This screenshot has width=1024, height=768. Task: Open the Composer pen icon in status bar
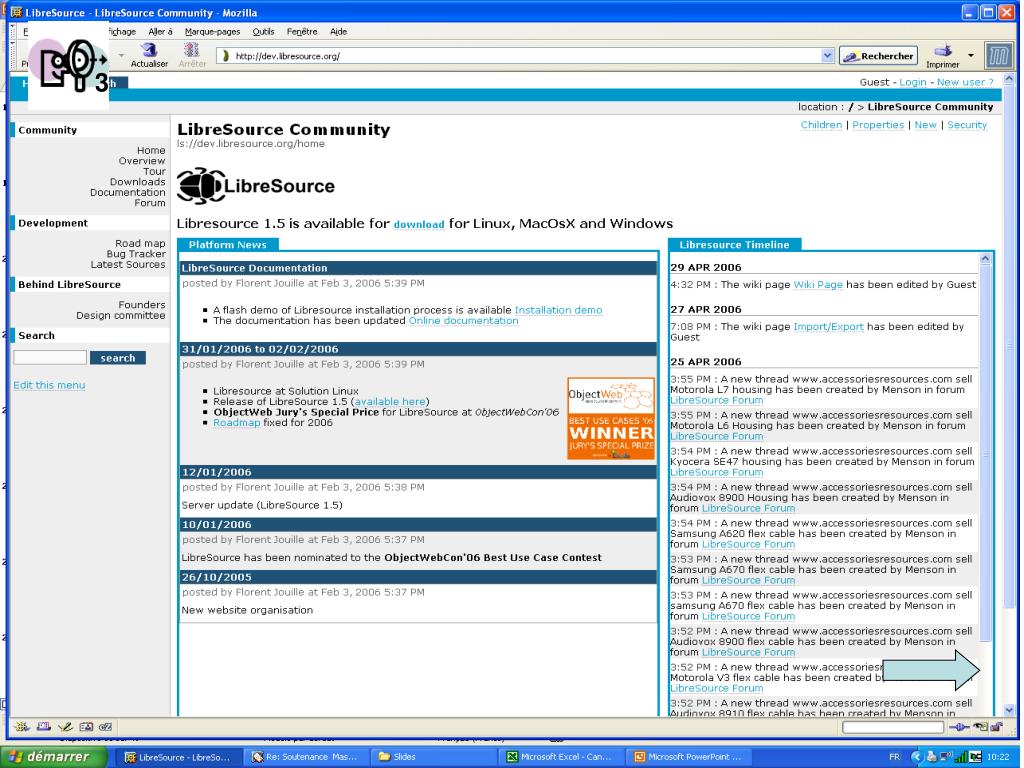click(x=65, y=726)
